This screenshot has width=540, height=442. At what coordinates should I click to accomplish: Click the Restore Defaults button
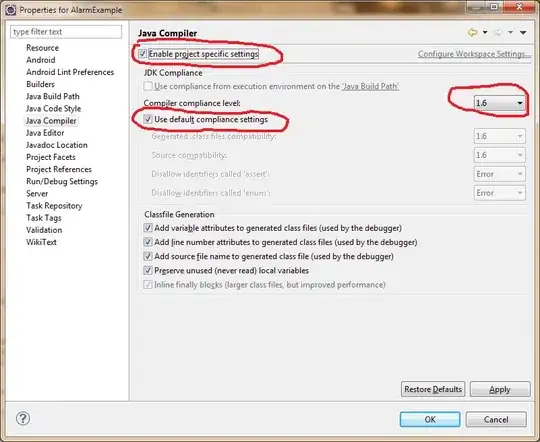tap(433, 389)
